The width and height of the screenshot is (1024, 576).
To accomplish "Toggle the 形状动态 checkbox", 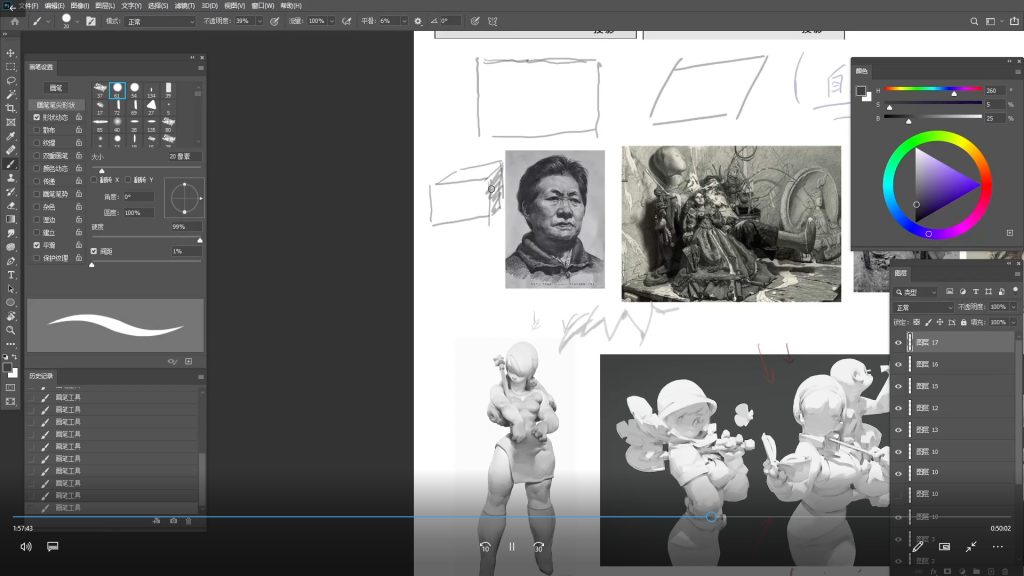I will click(x=37, y=117).
